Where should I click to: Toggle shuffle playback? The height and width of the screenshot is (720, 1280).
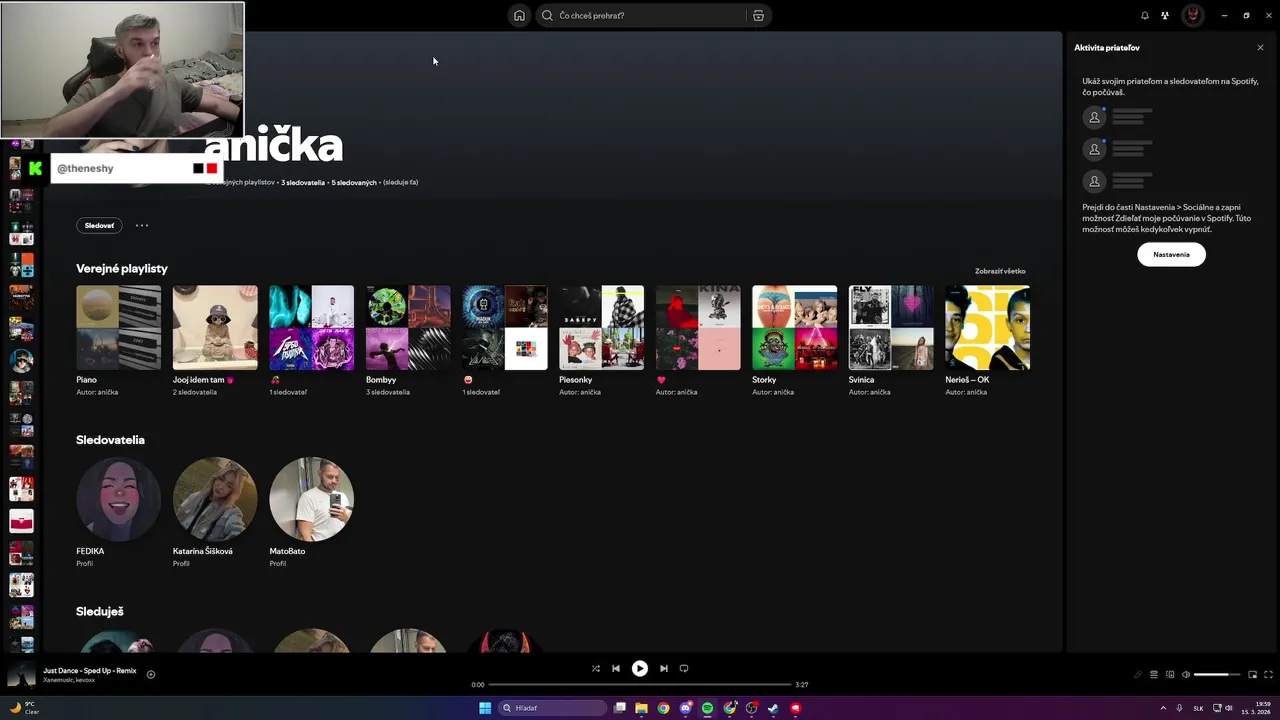596,669
